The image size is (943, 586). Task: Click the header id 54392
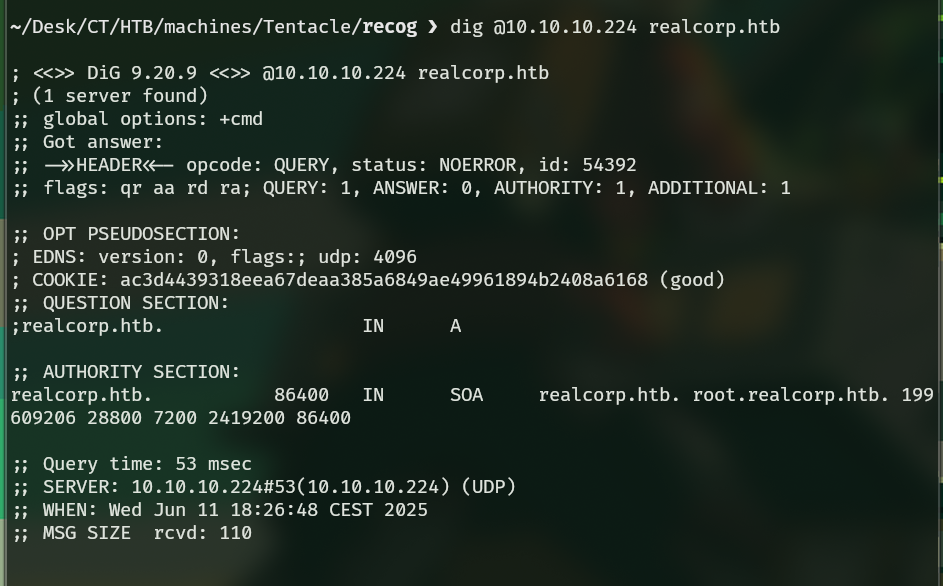click(609, 165)
